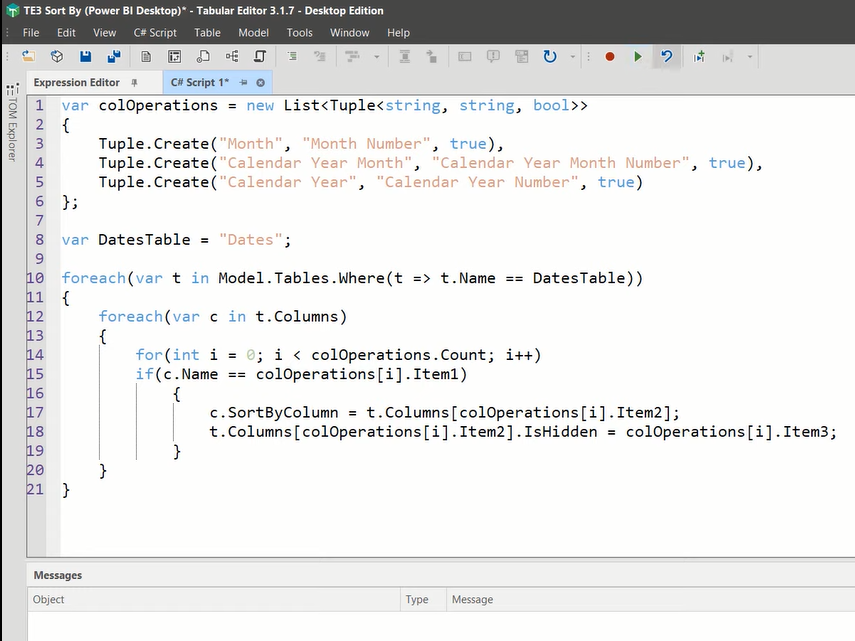The width and height of the screenshot is (855, 641).
Task: Click "Calendar Year Number" string on line 5
Action: pos(477,182)
